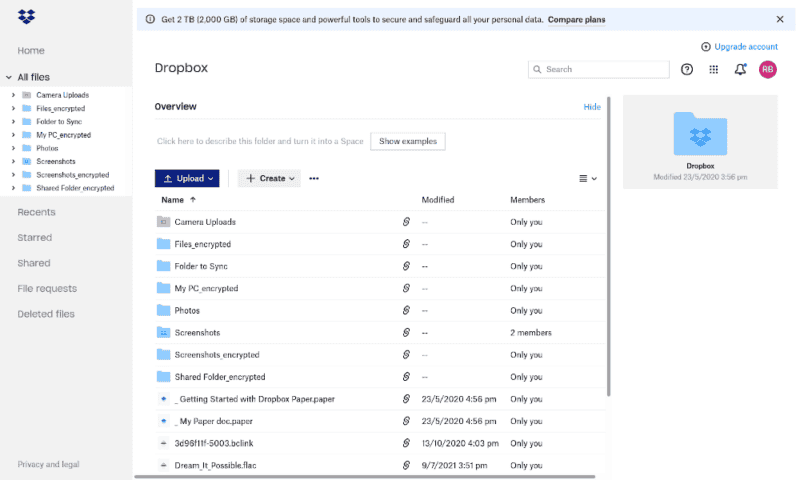Click the Search input field

(x=598, y=69)
